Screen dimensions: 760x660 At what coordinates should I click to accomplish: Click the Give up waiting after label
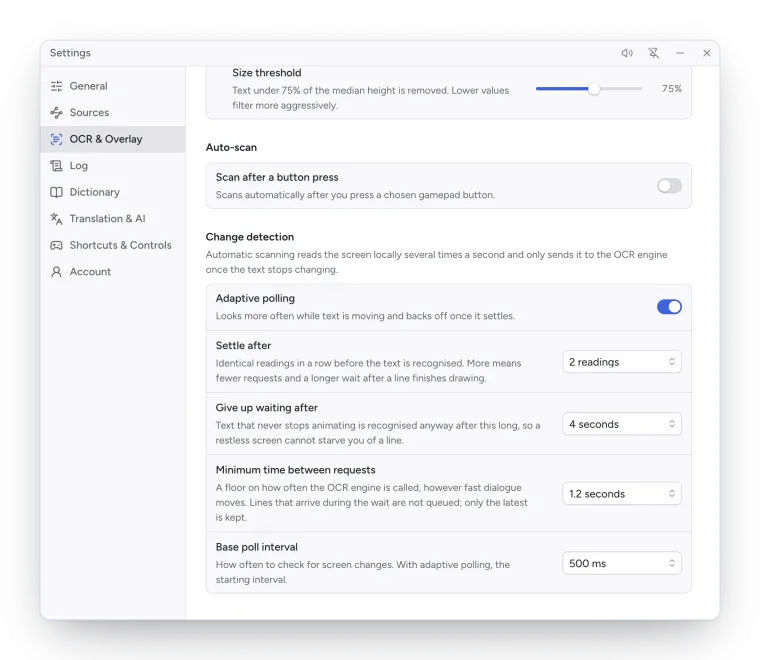[x=267, y=408]
